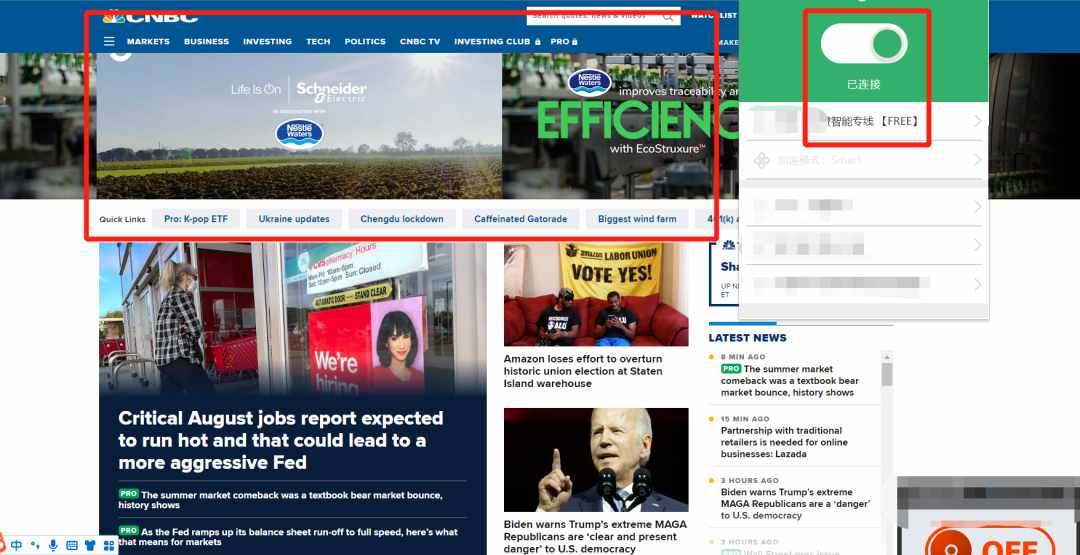Open summer market comeback link under main headline
This screenshot has height=555, width=1080.
[x=280, y=499]
